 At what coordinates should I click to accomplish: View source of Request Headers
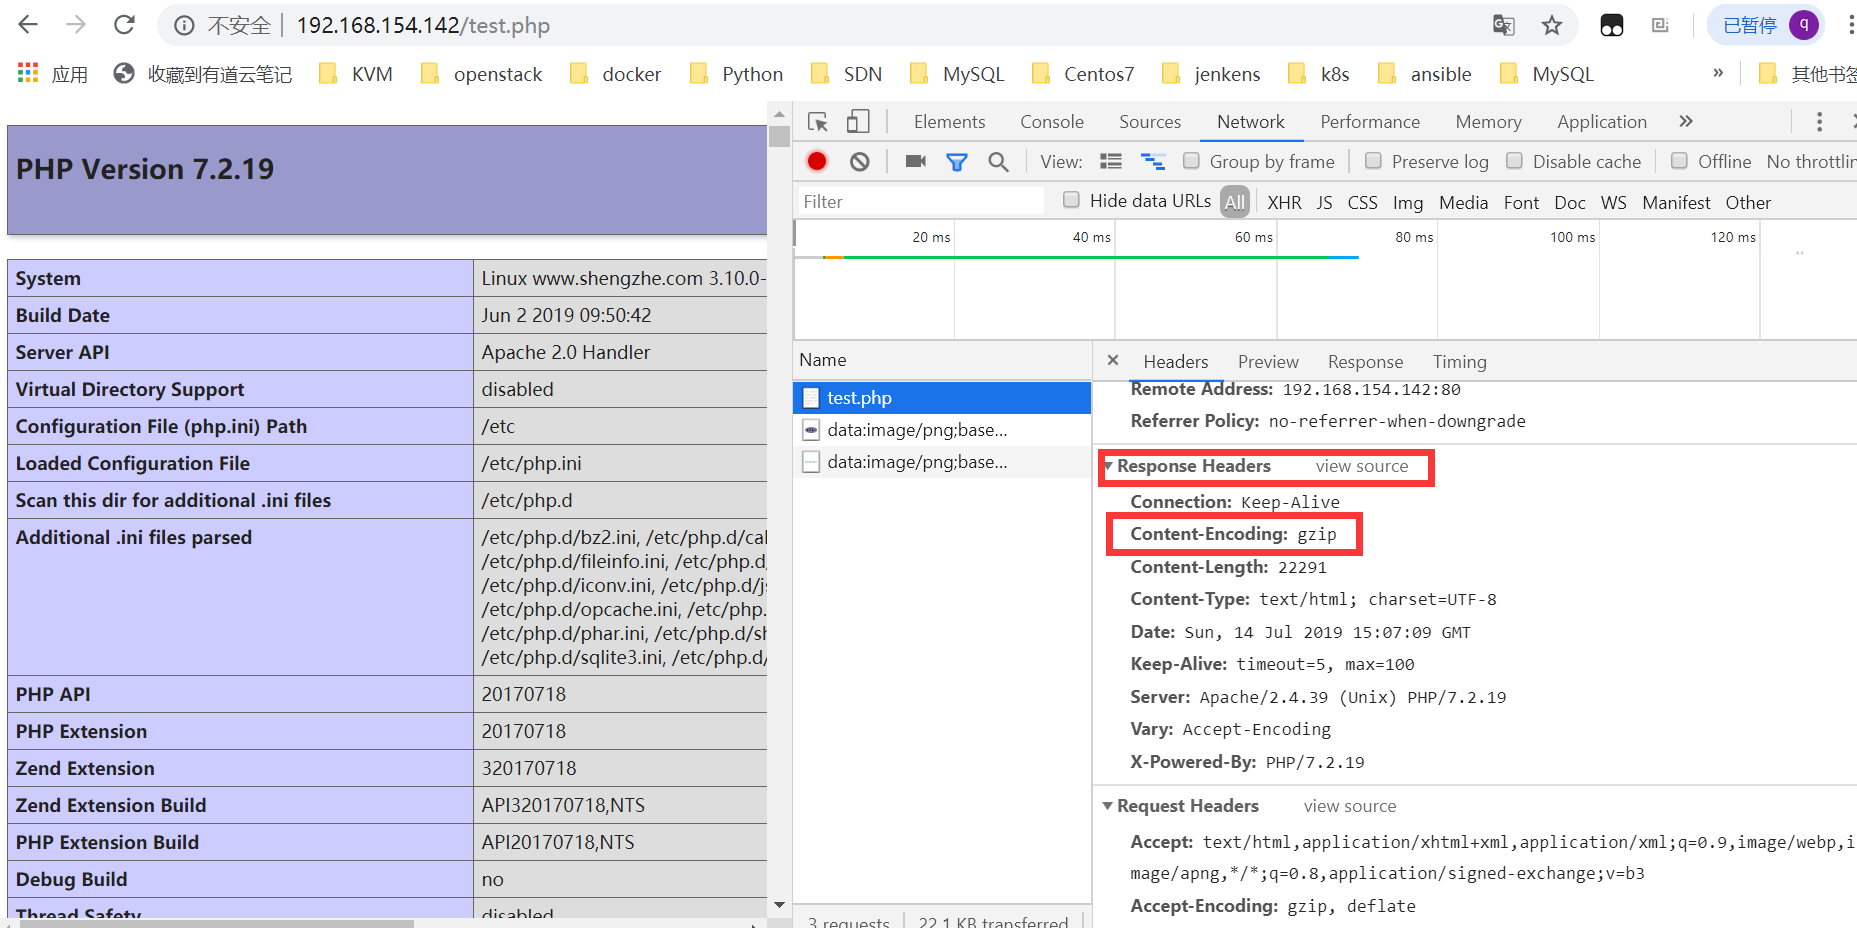[1350, 806]
